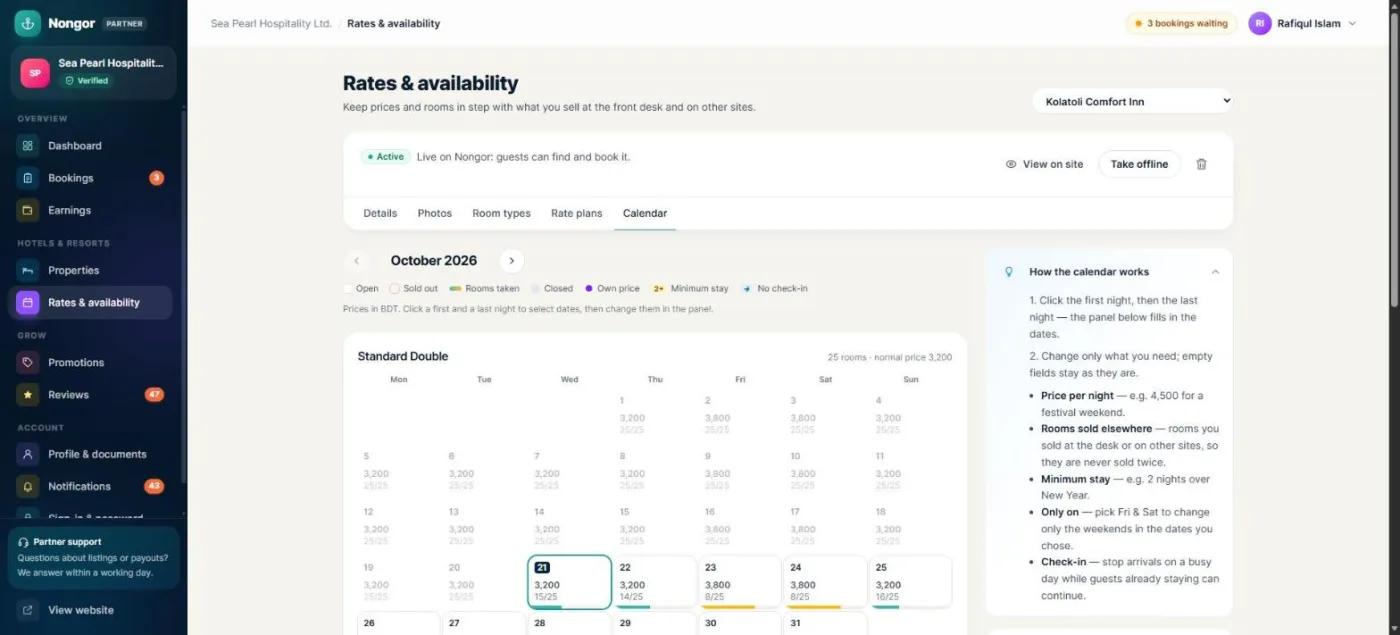Click the 43 badge on Notifications
Viewport: 1400px width, 635px height.
[154, 486]
